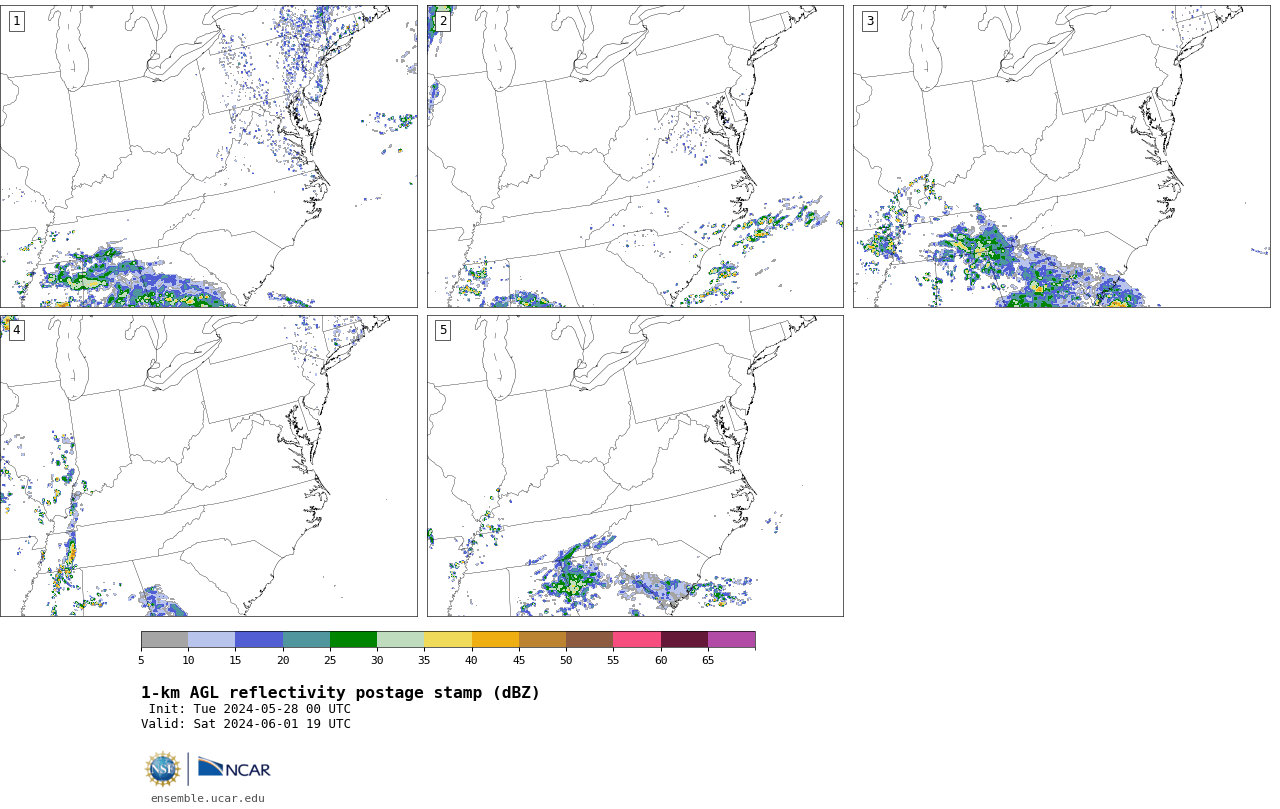1280x809 pixels.
Task: Click the colorbar tick label 20
Action: pyautogui.click(x=283, y=660)
